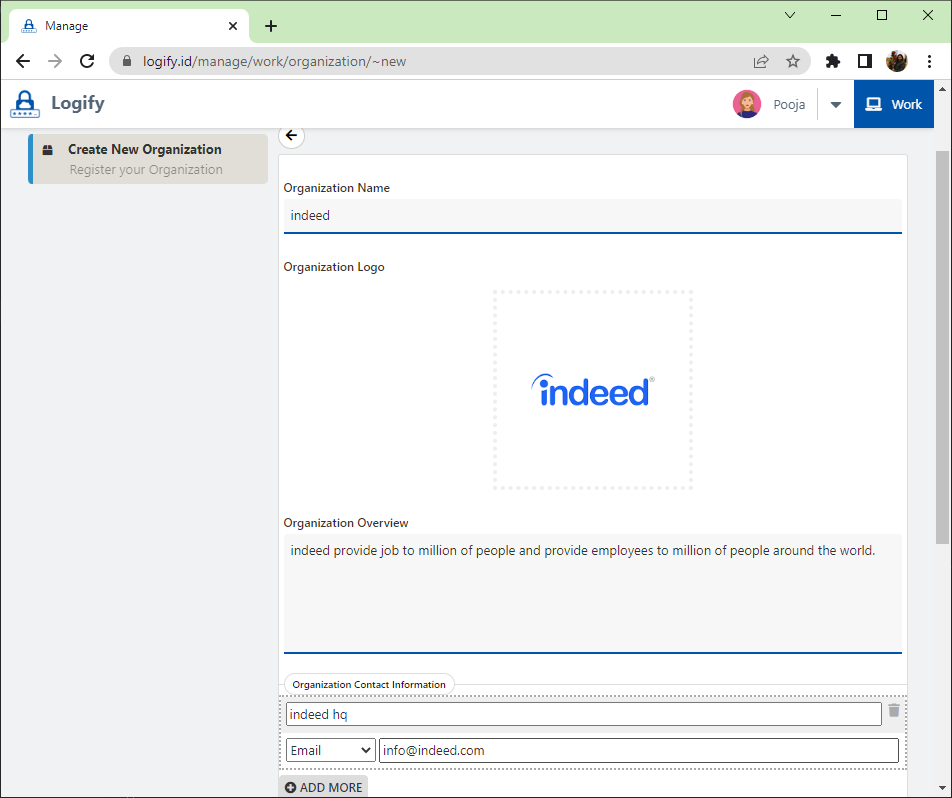Click Pooja's profile avatar
The height and width of the screenshot is (798, 952).
click(x=746, y=104)
